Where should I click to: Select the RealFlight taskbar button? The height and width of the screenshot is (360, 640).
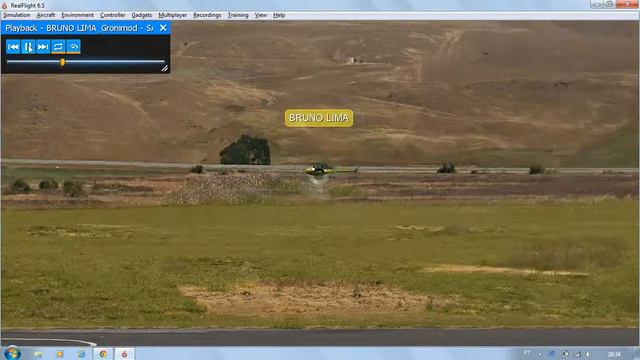click(124, 354)
